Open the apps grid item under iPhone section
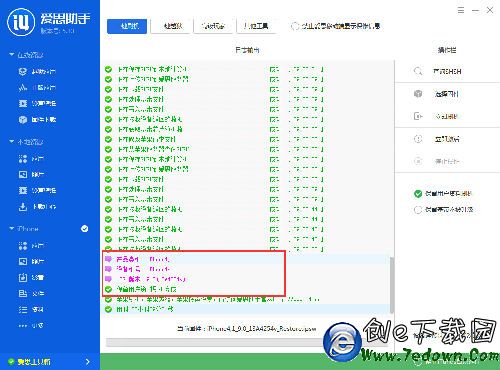Image resolution: width=500 pixels, height=370 pixels. [x=31, y=246]
